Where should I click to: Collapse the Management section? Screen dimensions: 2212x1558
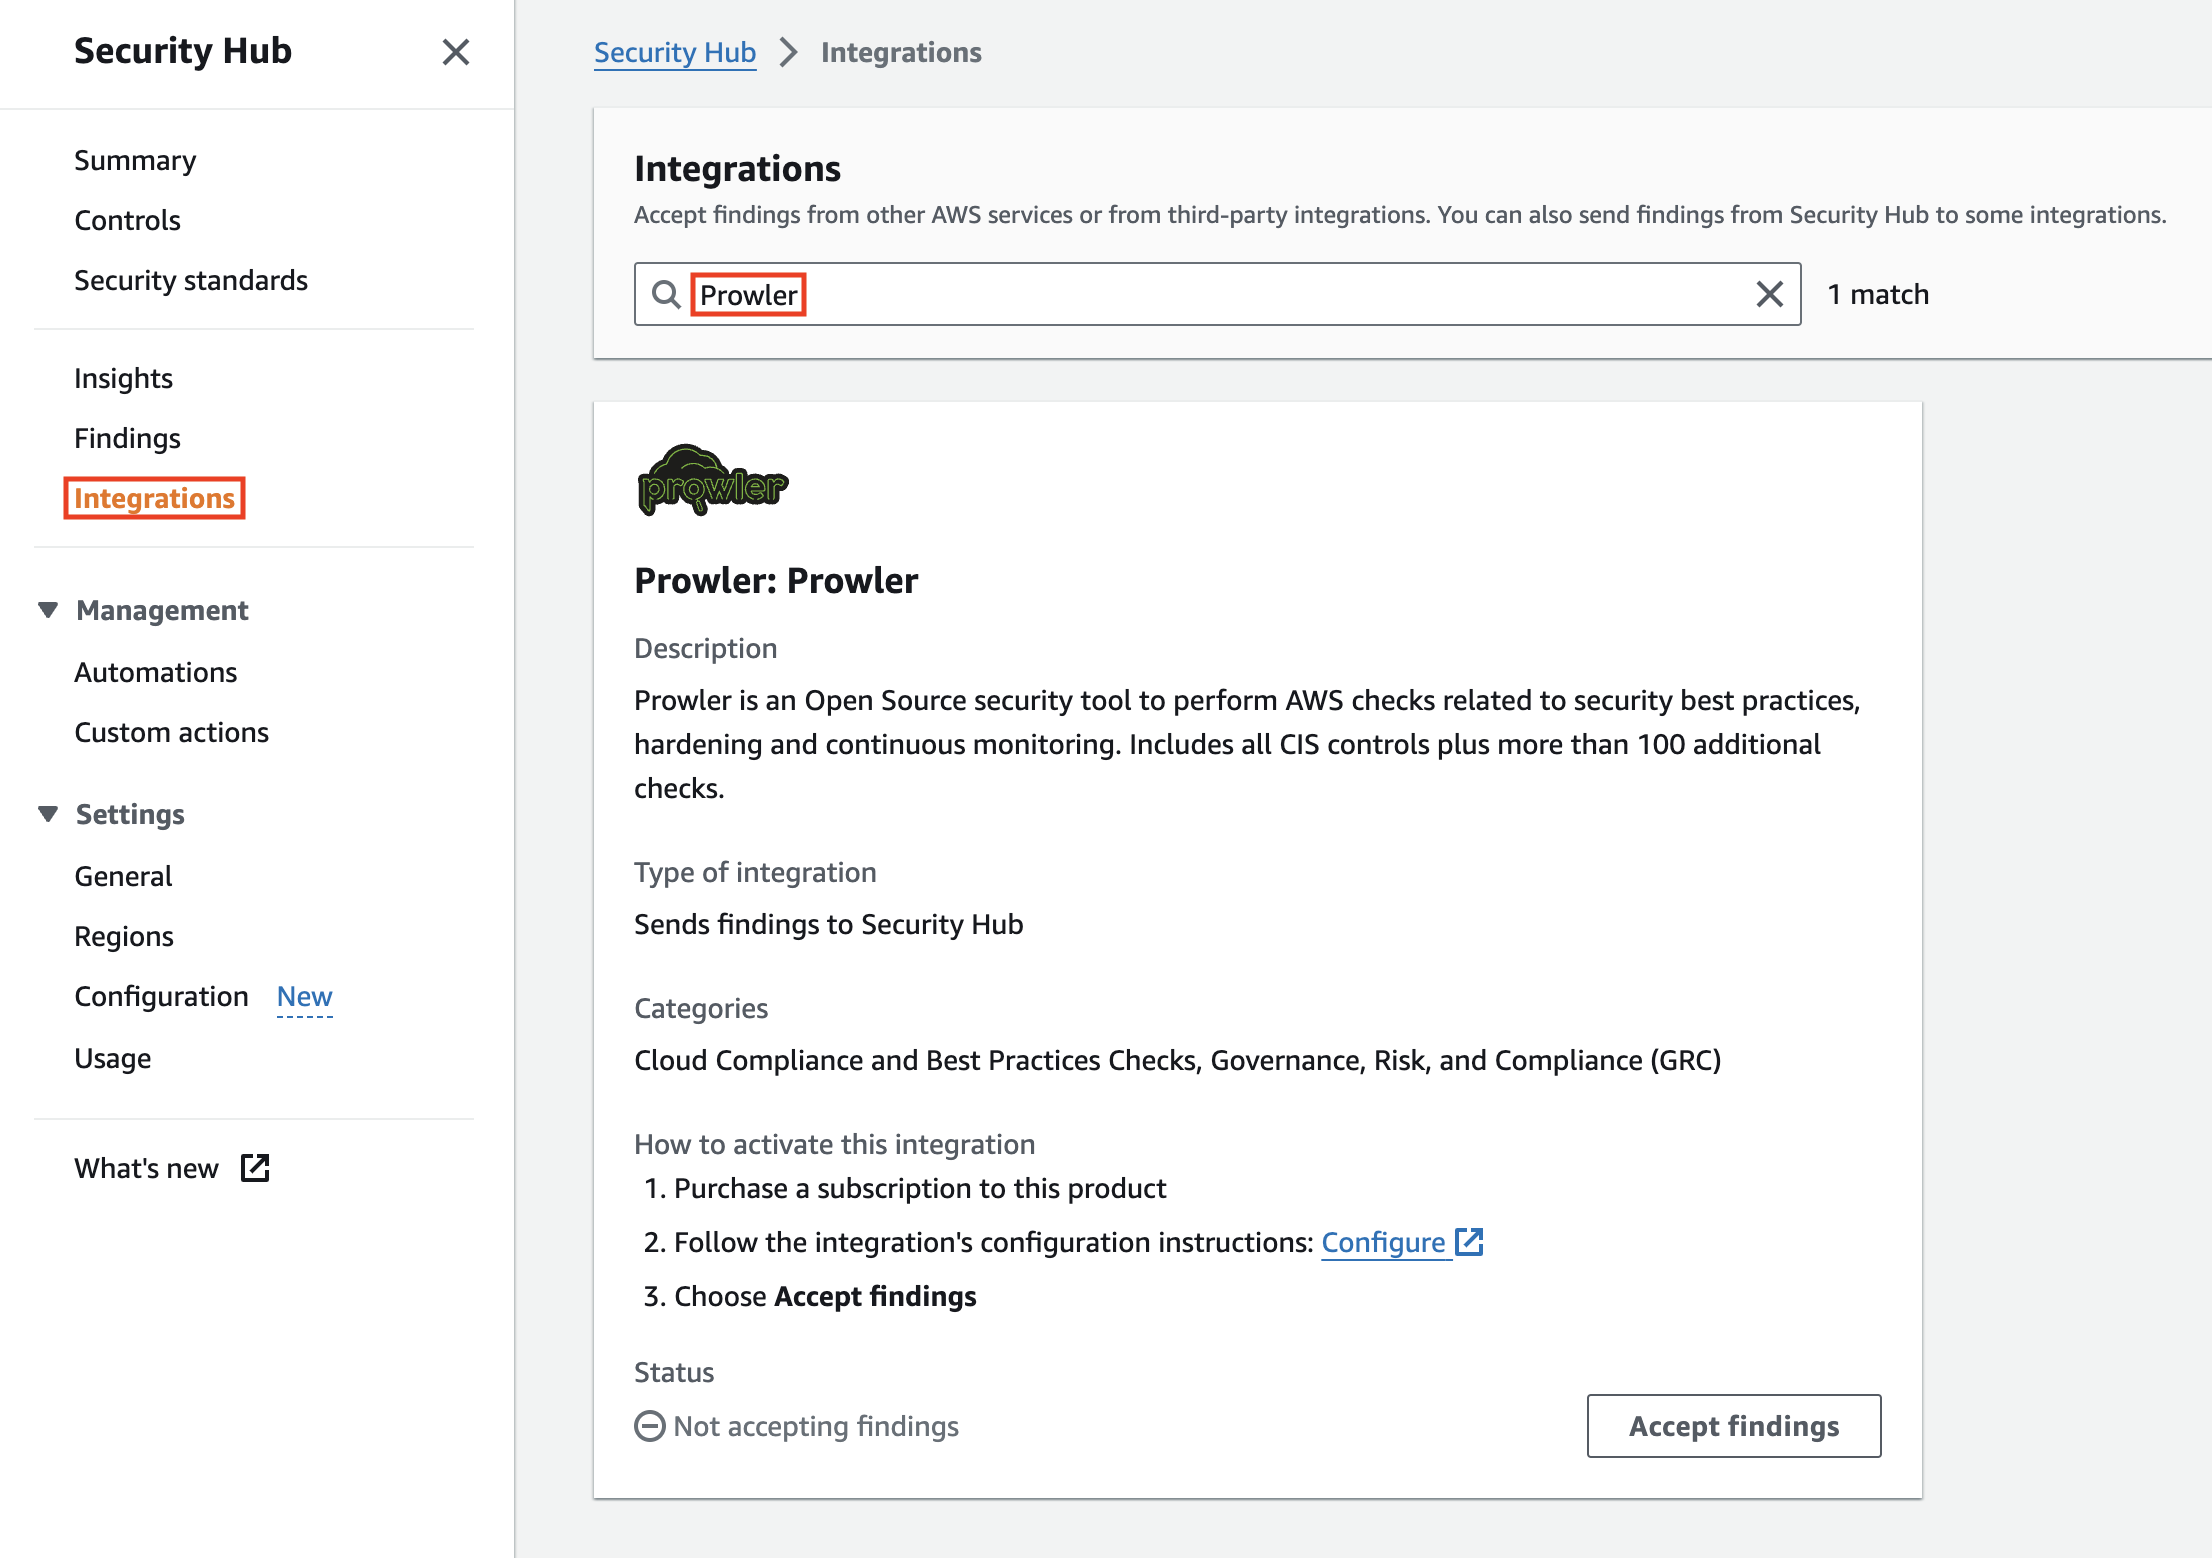(x=48, y=610)
